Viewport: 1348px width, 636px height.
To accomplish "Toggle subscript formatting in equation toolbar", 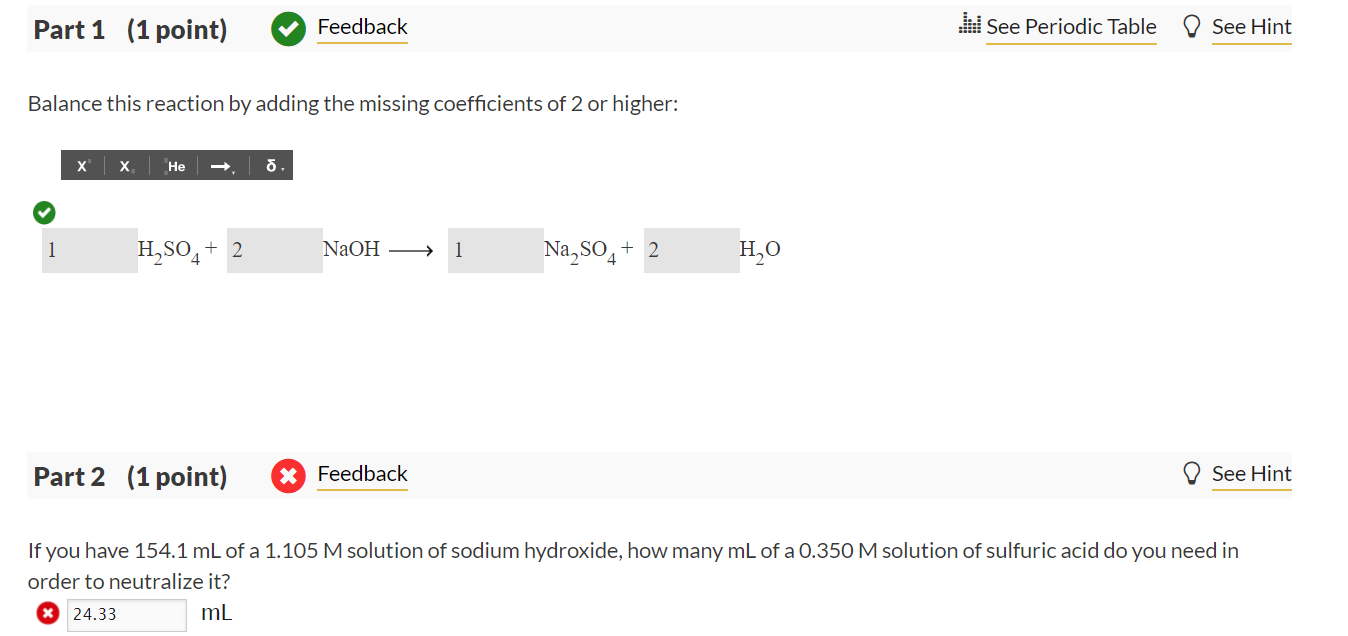I will pos(124,166).
